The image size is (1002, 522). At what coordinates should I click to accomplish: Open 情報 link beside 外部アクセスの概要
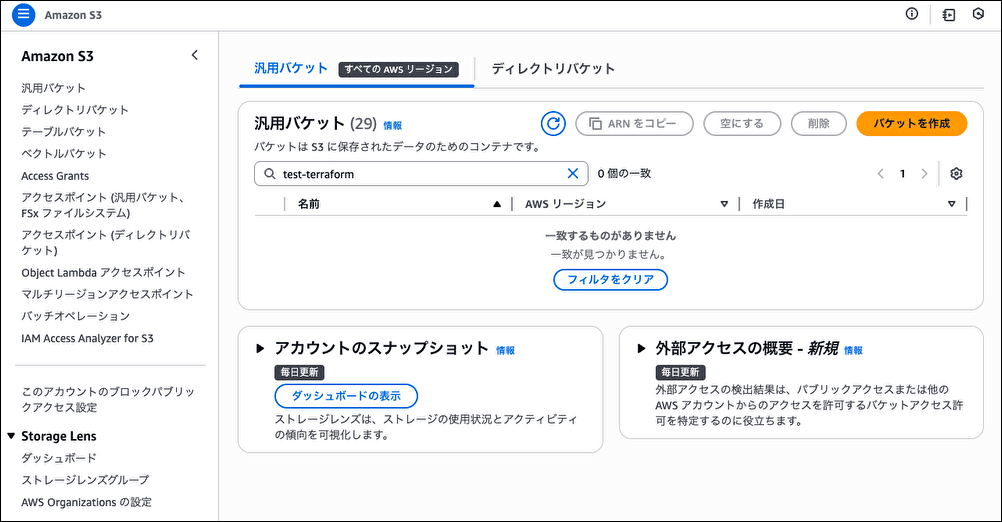click(853, 351)
